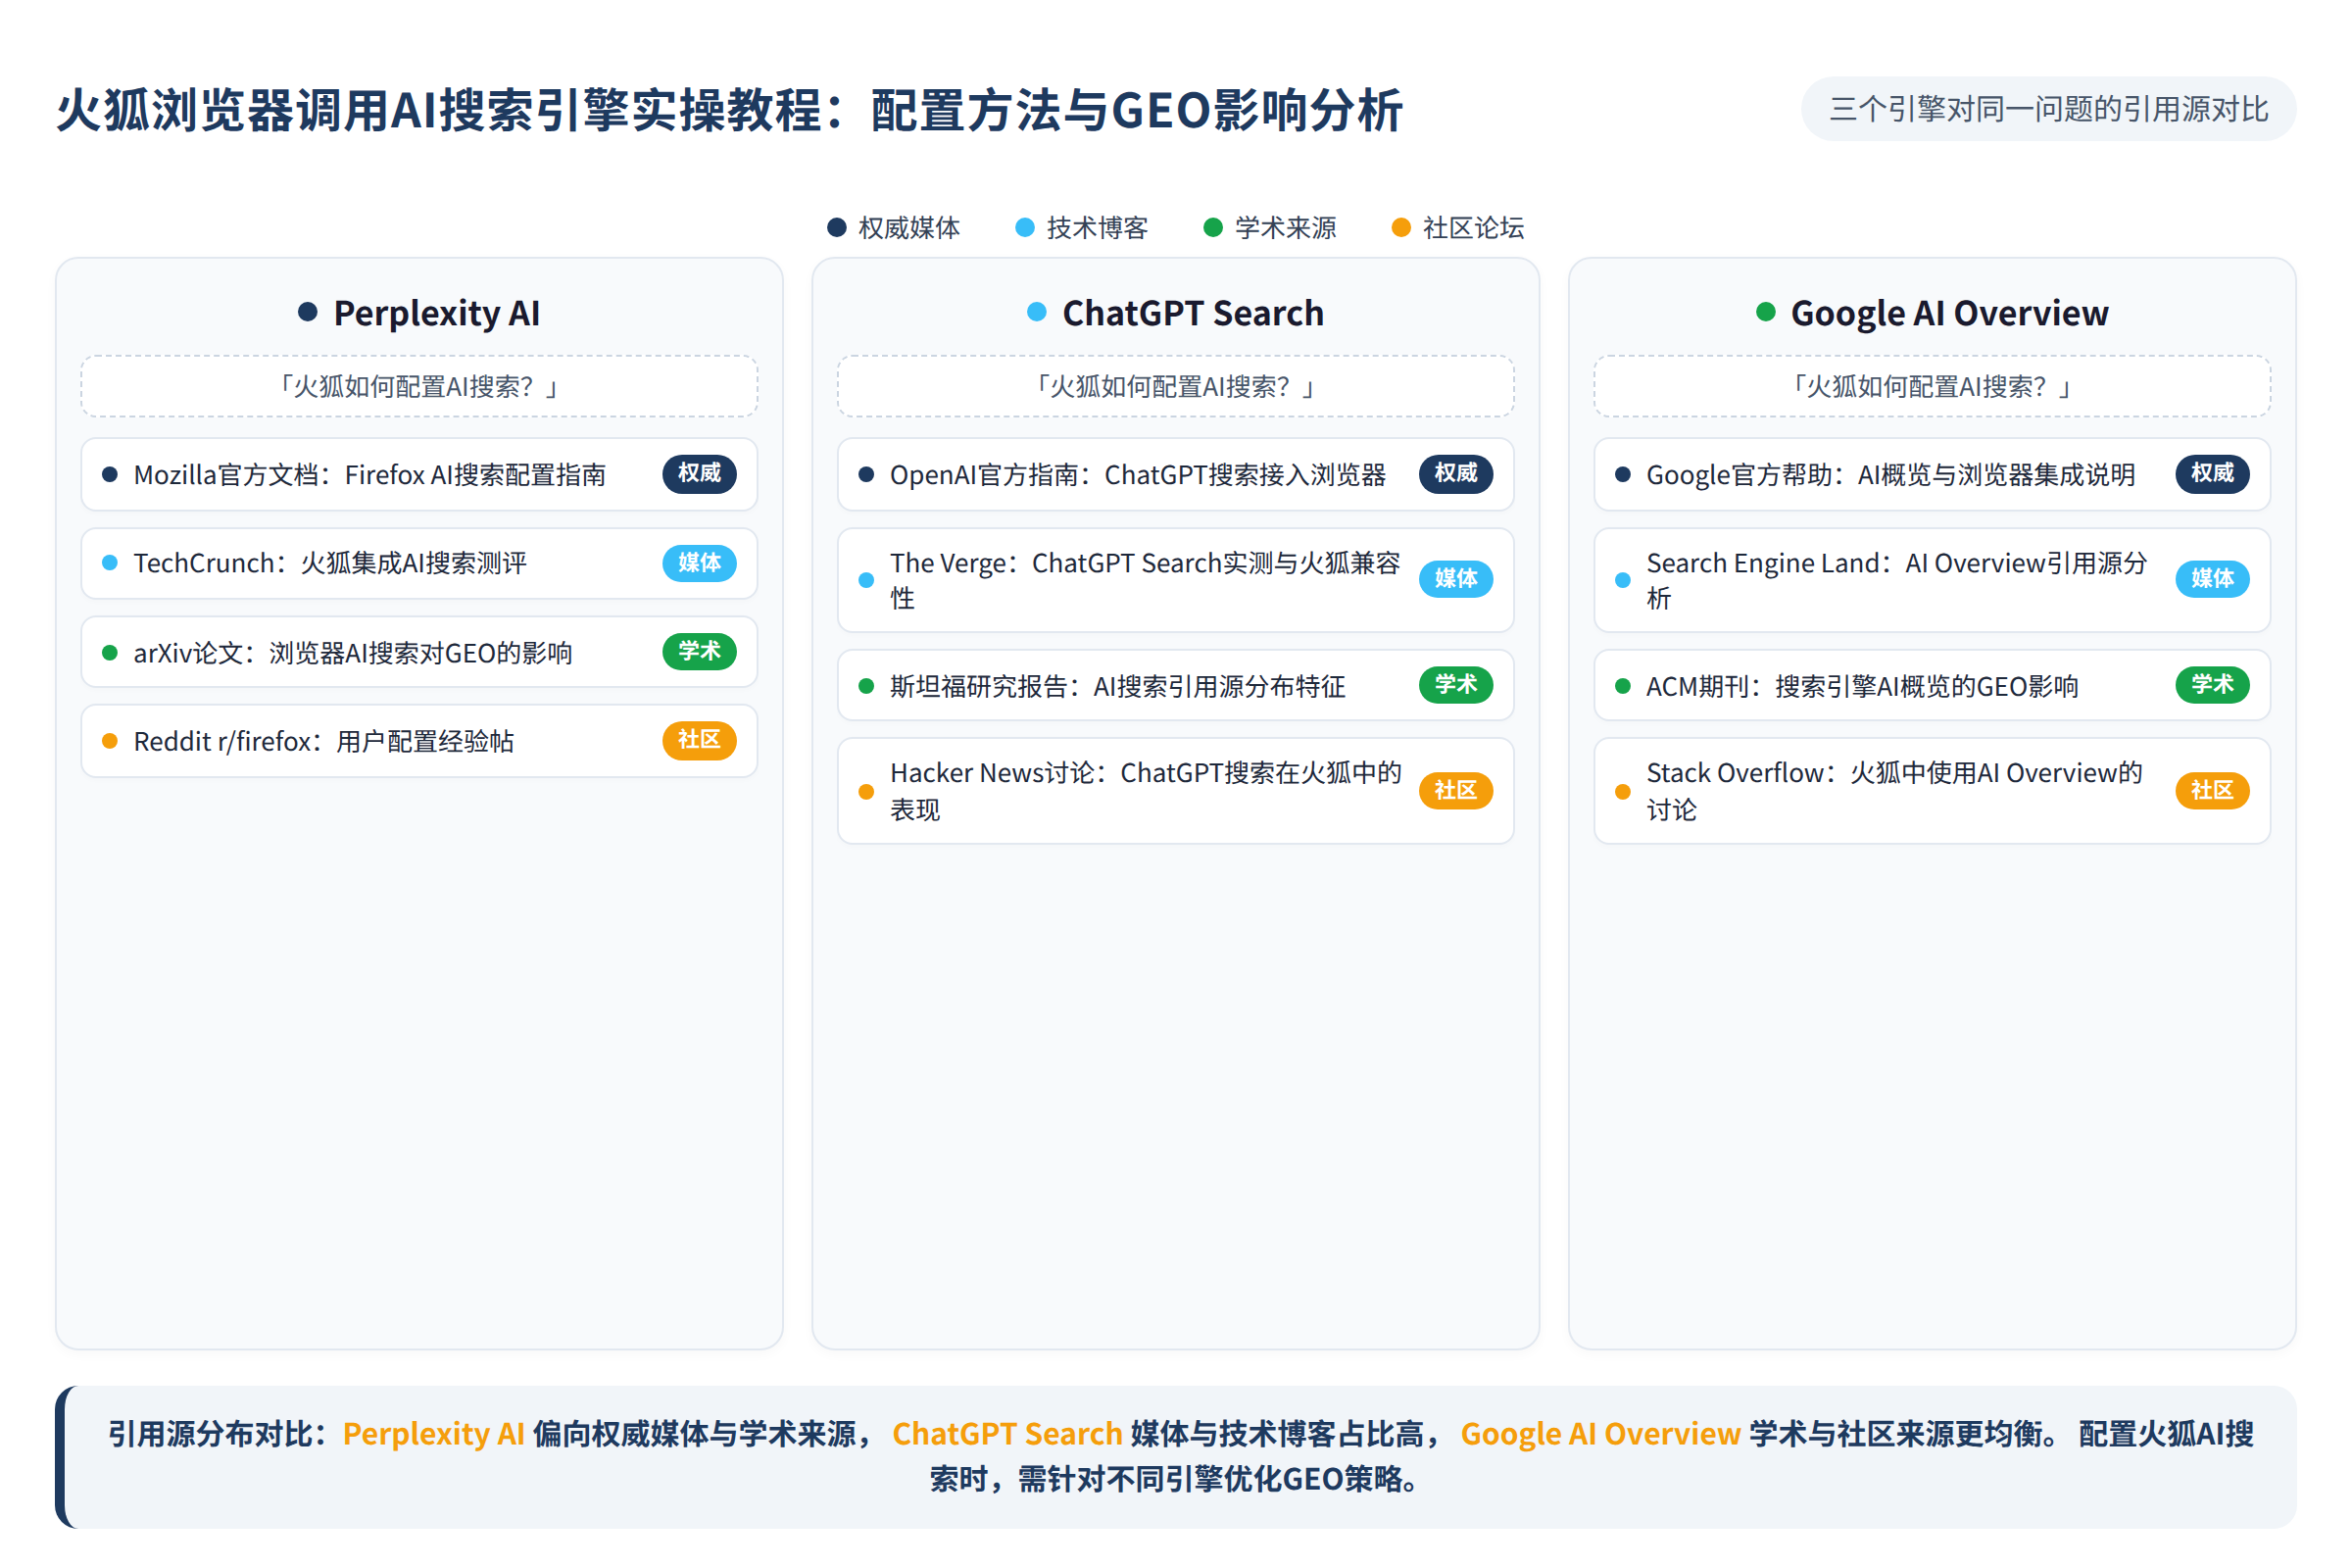This screenshot has height=1568, width=2352.
Task: Click the 权威 badge on OpenAI row
Action: pos(1456,473)
